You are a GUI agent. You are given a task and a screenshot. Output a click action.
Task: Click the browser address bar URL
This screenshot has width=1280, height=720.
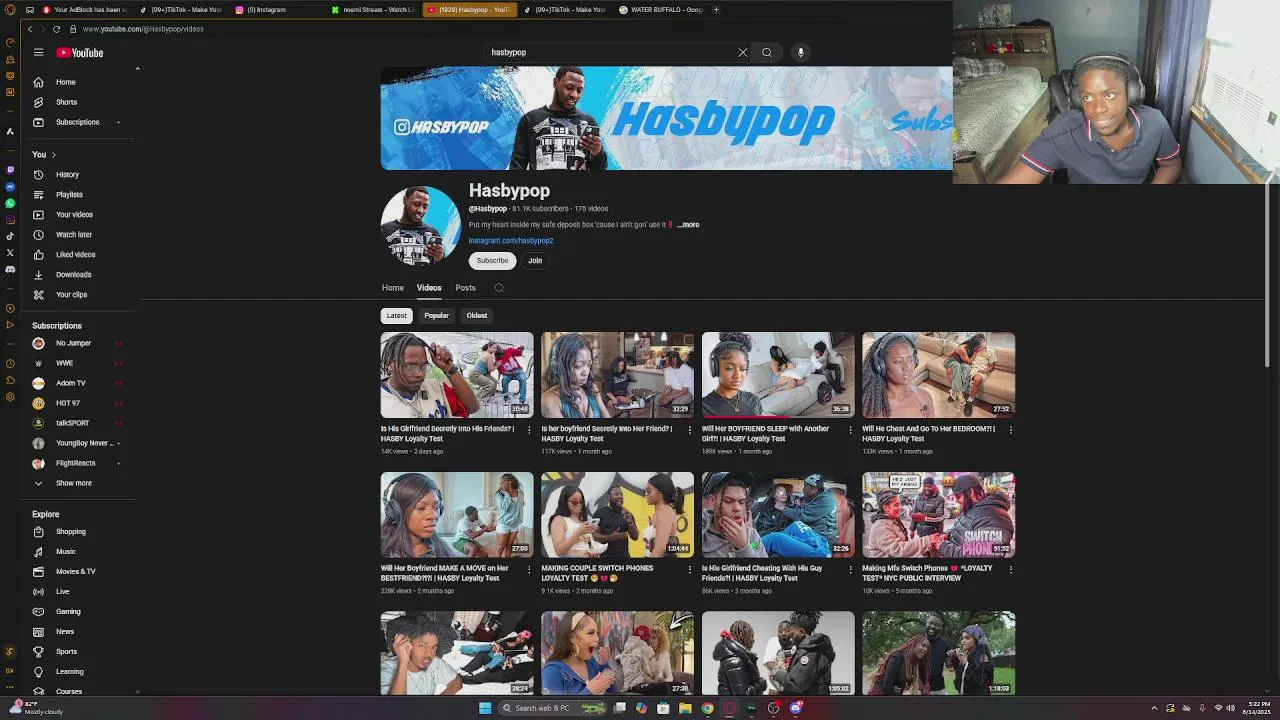point(143,29)
